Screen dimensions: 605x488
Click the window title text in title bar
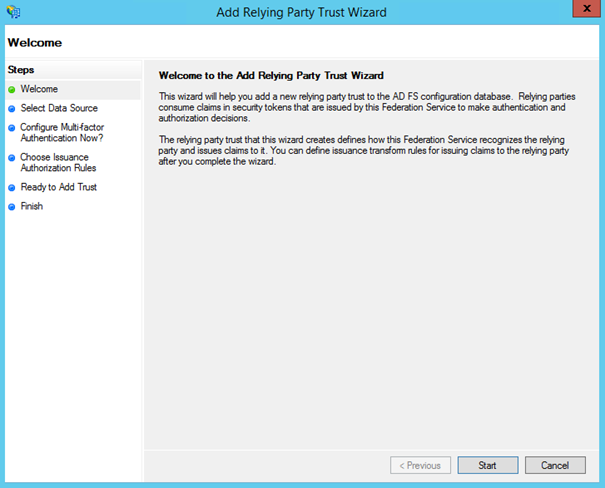[301, 12]
